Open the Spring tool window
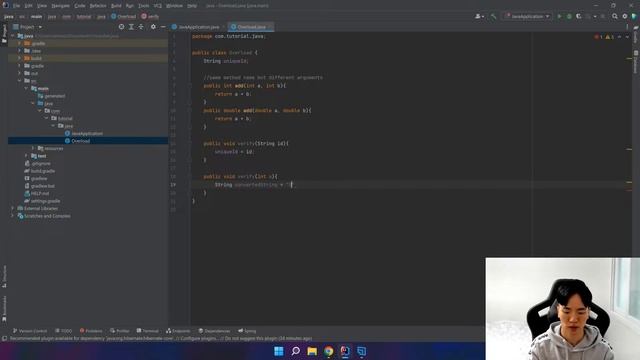The height and width of the screenshot is (360, 640). (x=247, y=331)
